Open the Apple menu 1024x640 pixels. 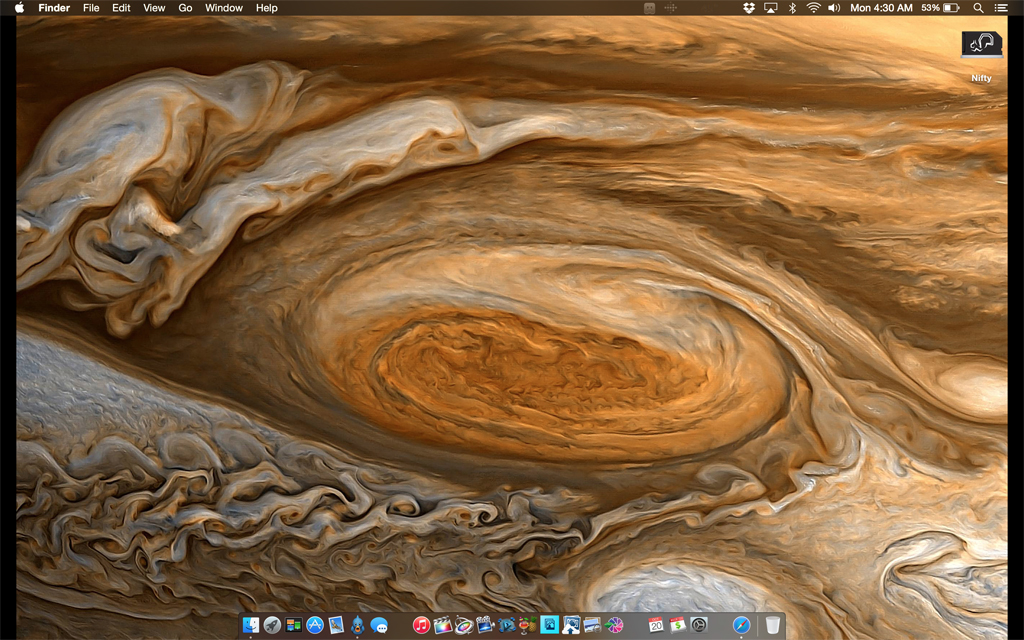click(x=20, y=8)
